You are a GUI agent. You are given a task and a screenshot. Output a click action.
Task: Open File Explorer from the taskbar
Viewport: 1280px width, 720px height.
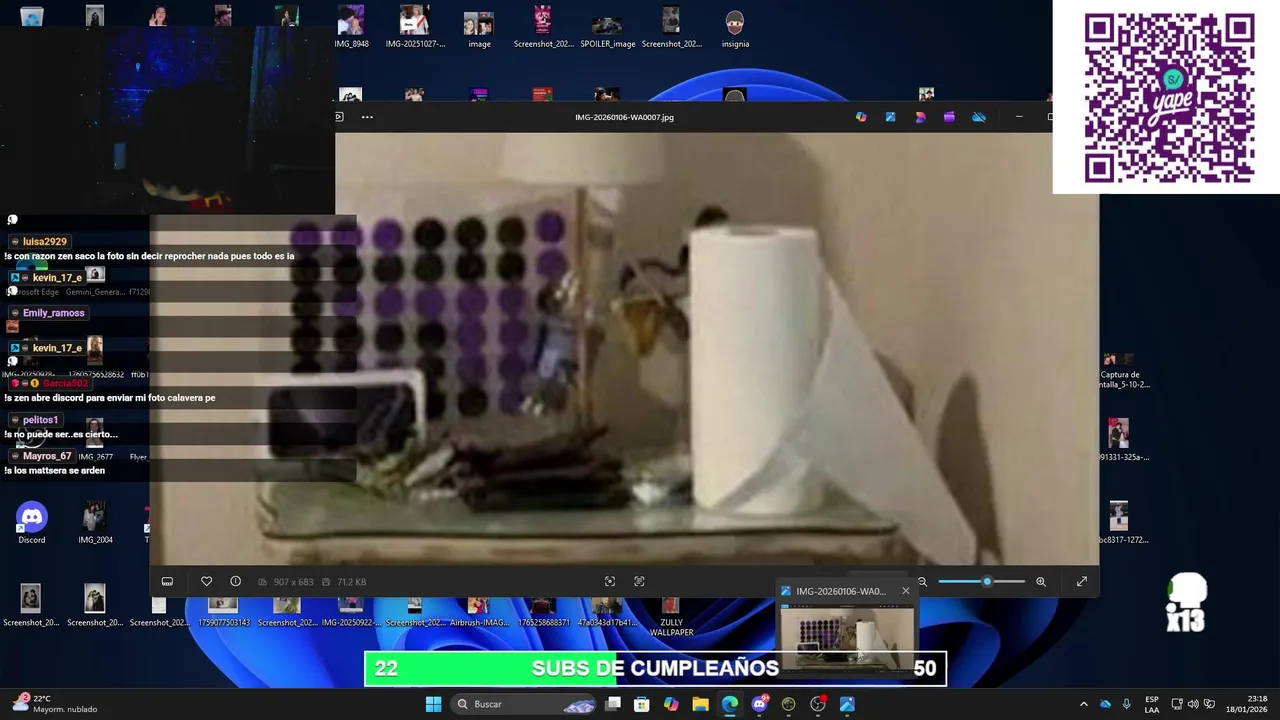pyautogui.click(x=700, y=704)
